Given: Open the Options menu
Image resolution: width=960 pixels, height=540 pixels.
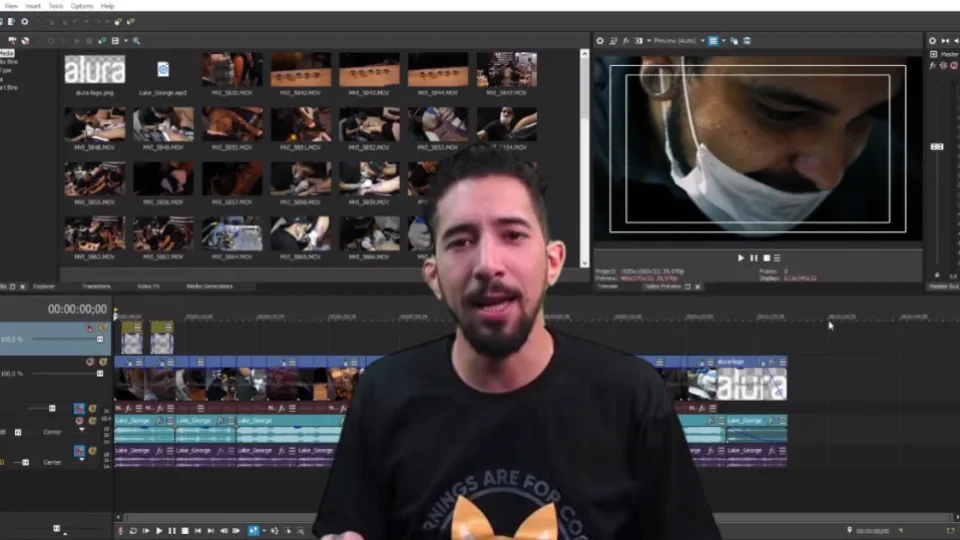Looking at the screenshot, I should [81, 6].
